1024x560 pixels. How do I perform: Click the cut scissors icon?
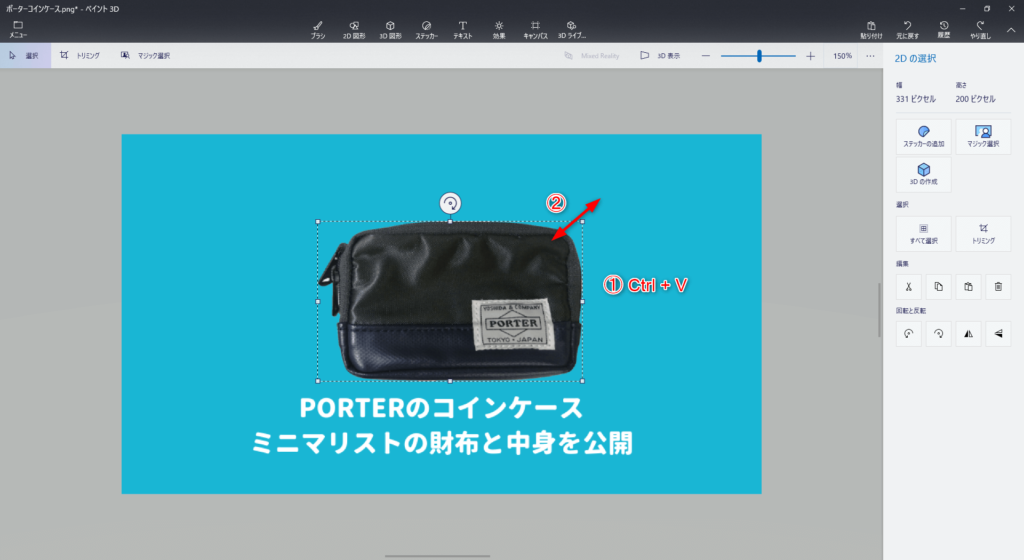908,287
